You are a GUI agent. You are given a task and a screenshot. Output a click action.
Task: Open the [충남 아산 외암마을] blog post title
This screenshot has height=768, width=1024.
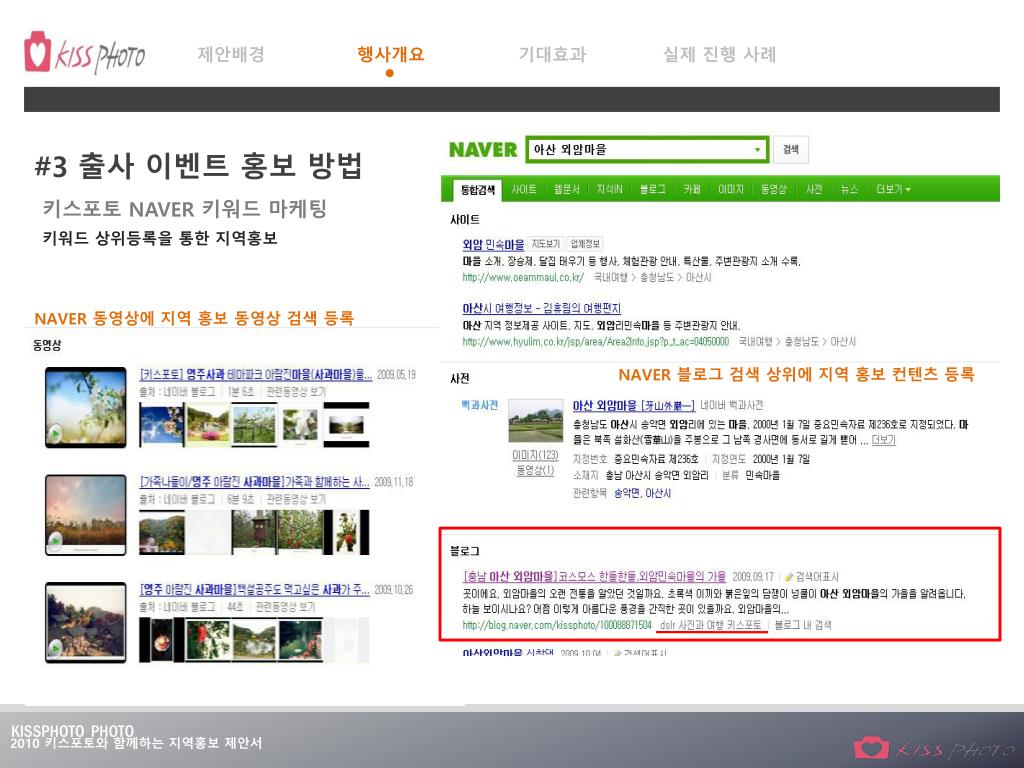(x=594, y=577)
